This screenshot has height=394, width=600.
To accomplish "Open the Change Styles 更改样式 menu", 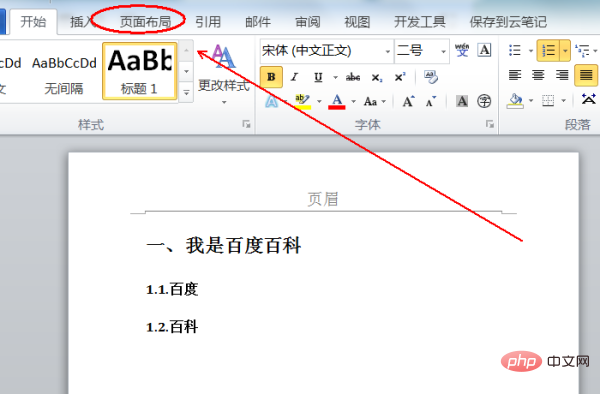I will tap(224, 75).
